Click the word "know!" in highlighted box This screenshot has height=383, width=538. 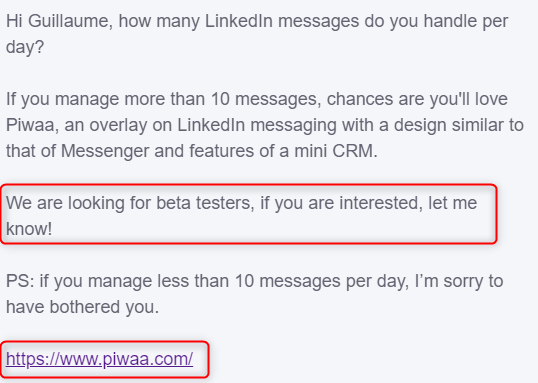click(29, 229)
